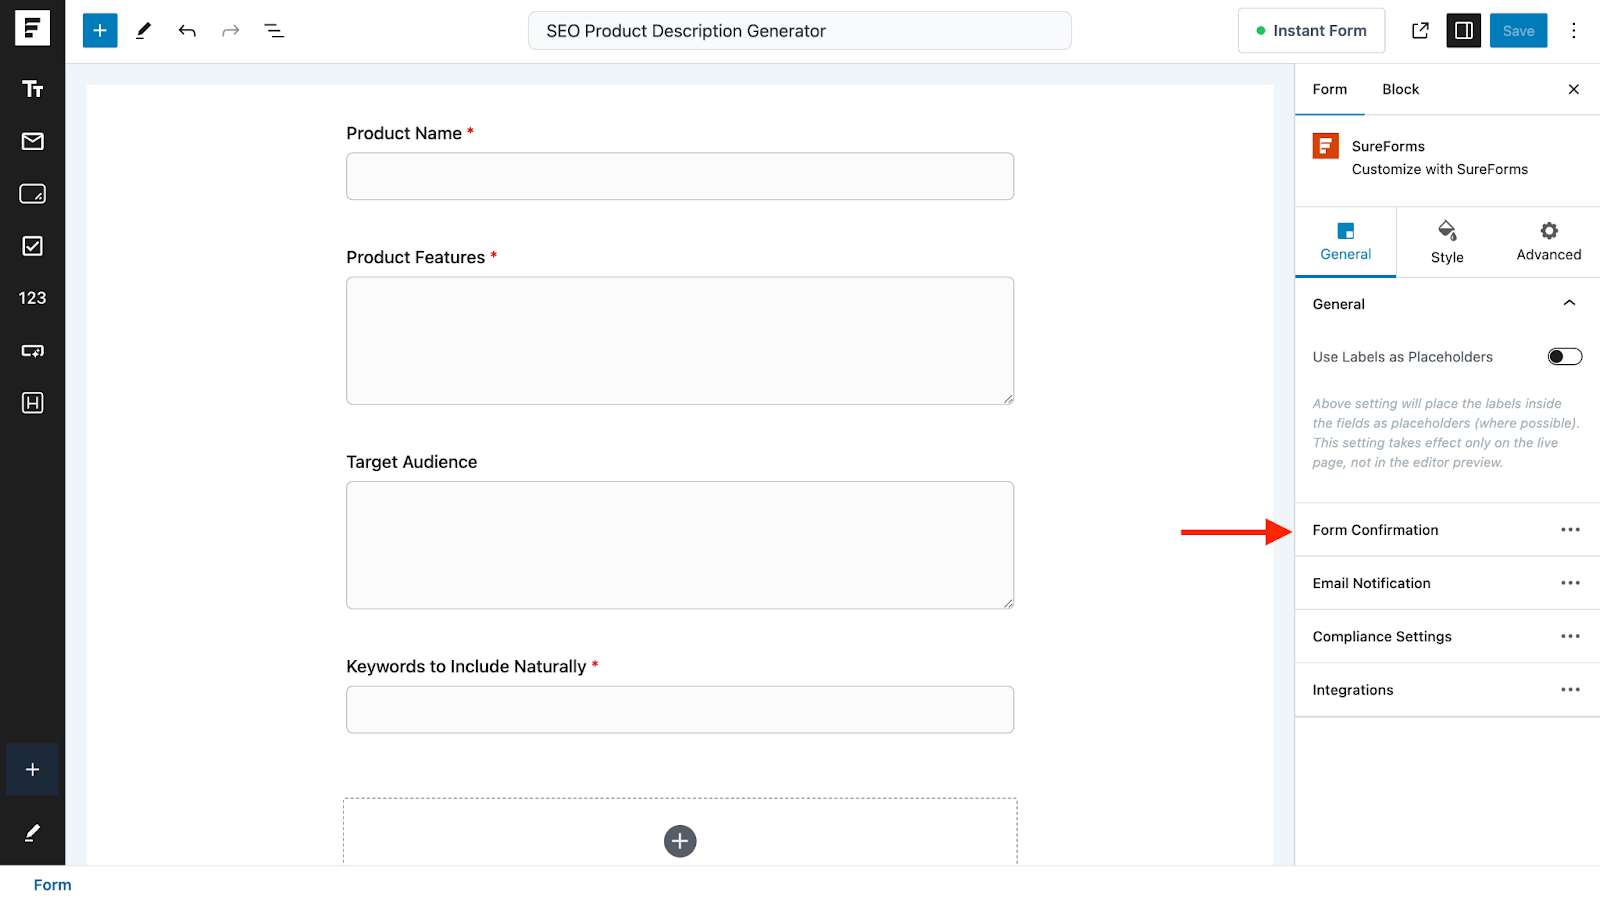The image size is (1600, 903).
Task: Toggle Use Labels as Placeholders
Action: tap(1563, 356)
